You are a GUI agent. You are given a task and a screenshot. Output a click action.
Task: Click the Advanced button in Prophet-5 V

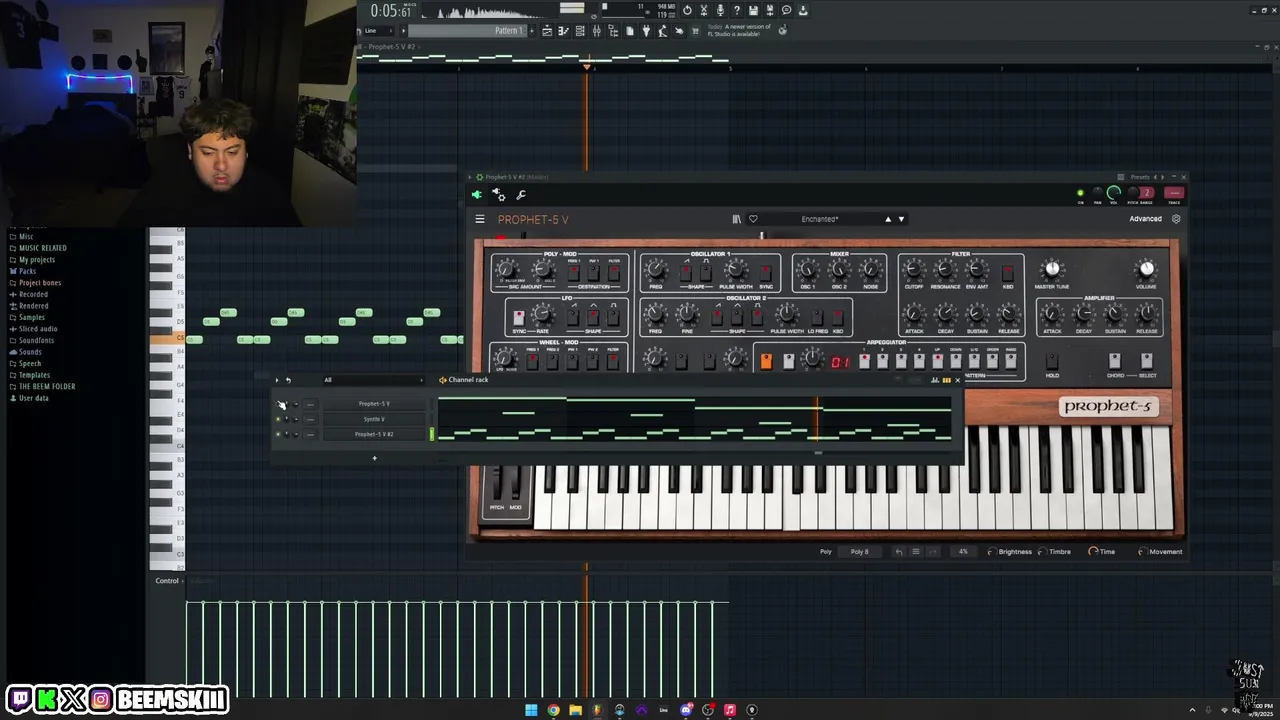coord(1145,219)
